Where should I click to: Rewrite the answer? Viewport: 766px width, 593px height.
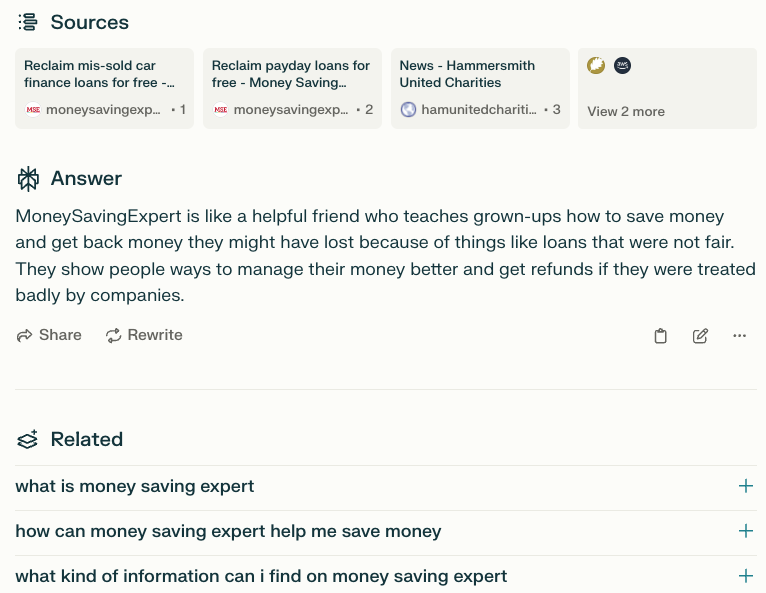click(144, 335)
